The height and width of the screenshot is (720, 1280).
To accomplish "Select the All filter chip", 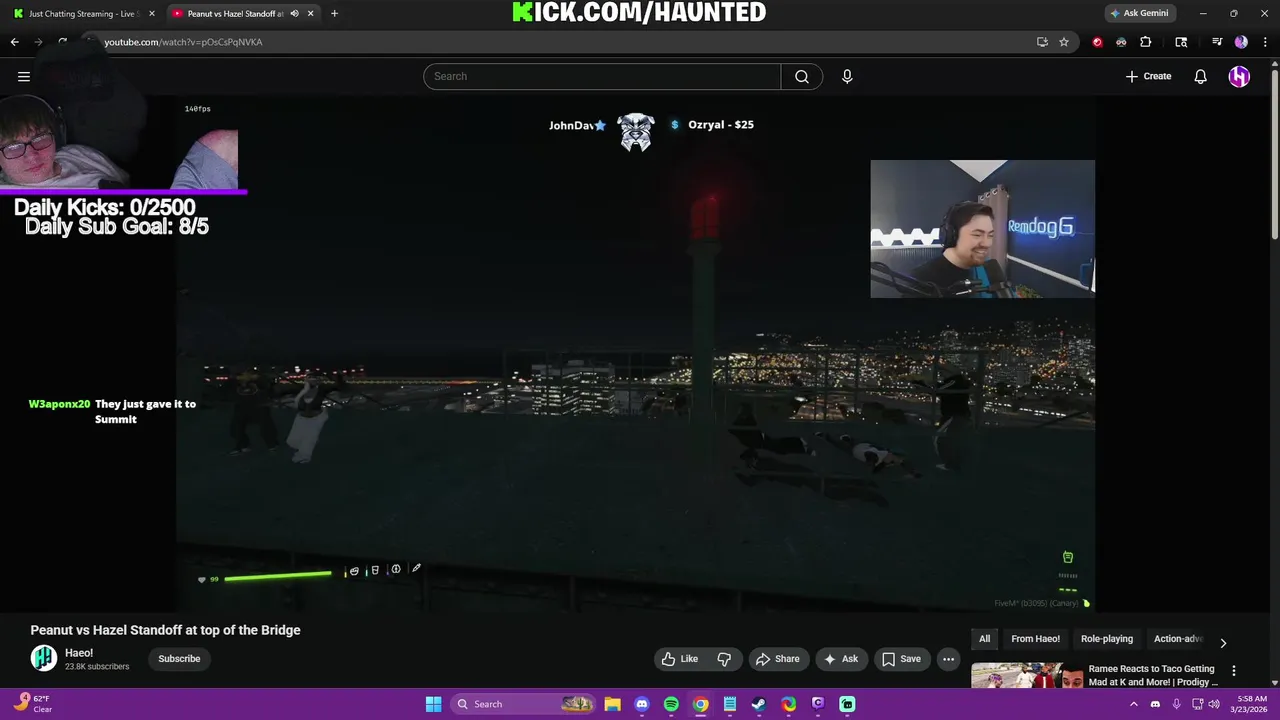I will [985, 639].
